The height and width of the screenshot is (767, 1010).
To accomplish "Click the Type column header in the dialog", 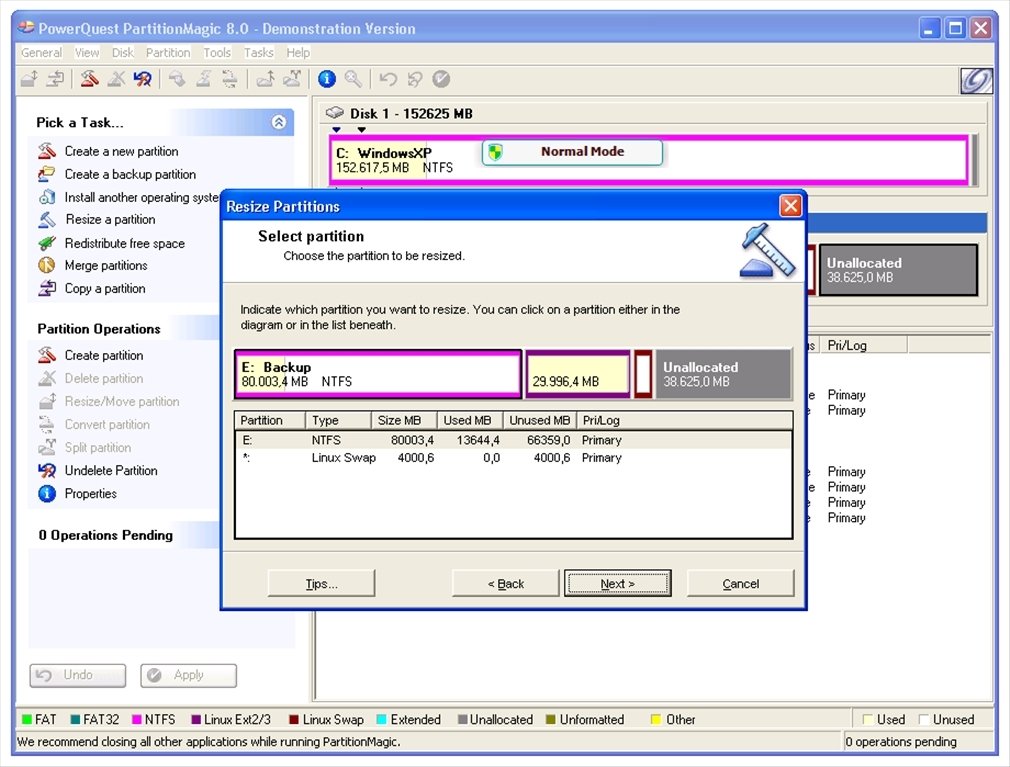I will [x=339, y=421].
